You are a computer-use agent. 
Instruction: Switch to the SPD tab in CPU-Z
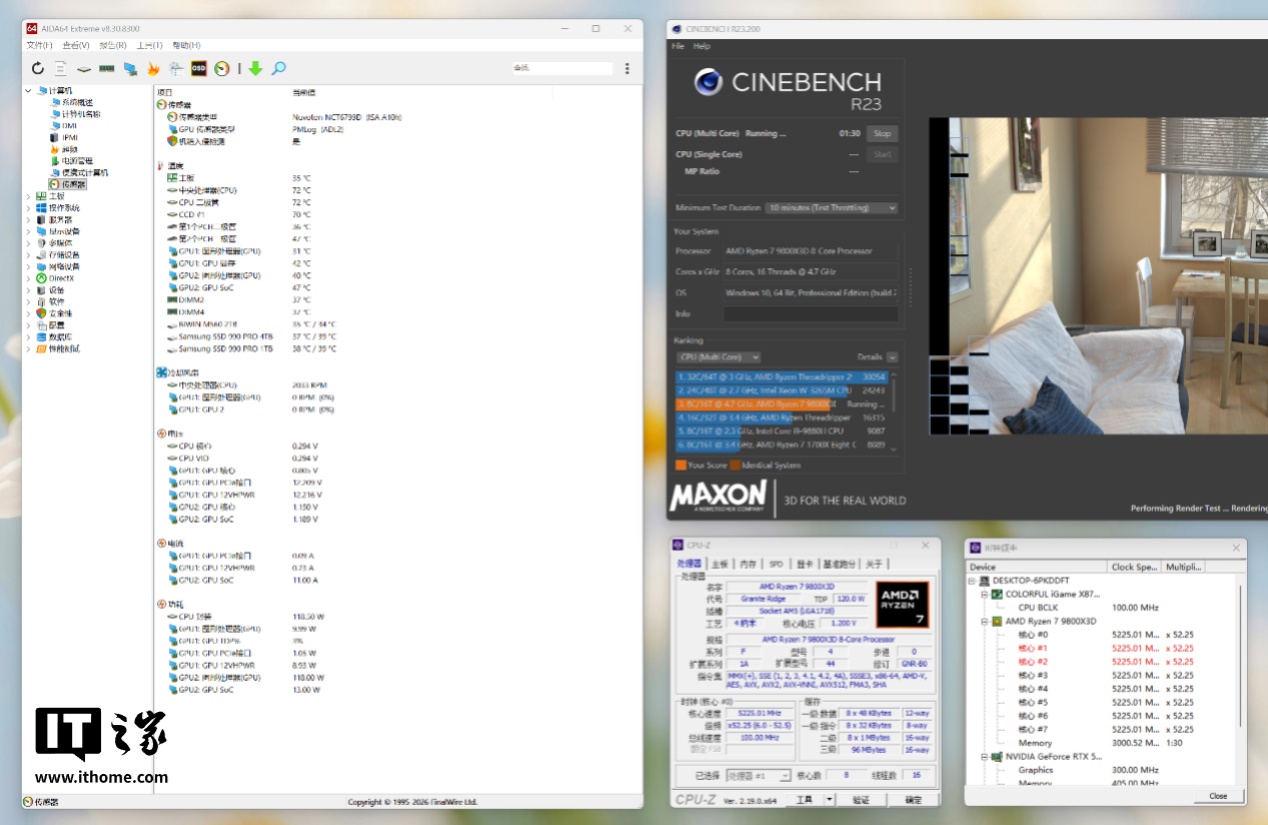coord(776,564)
